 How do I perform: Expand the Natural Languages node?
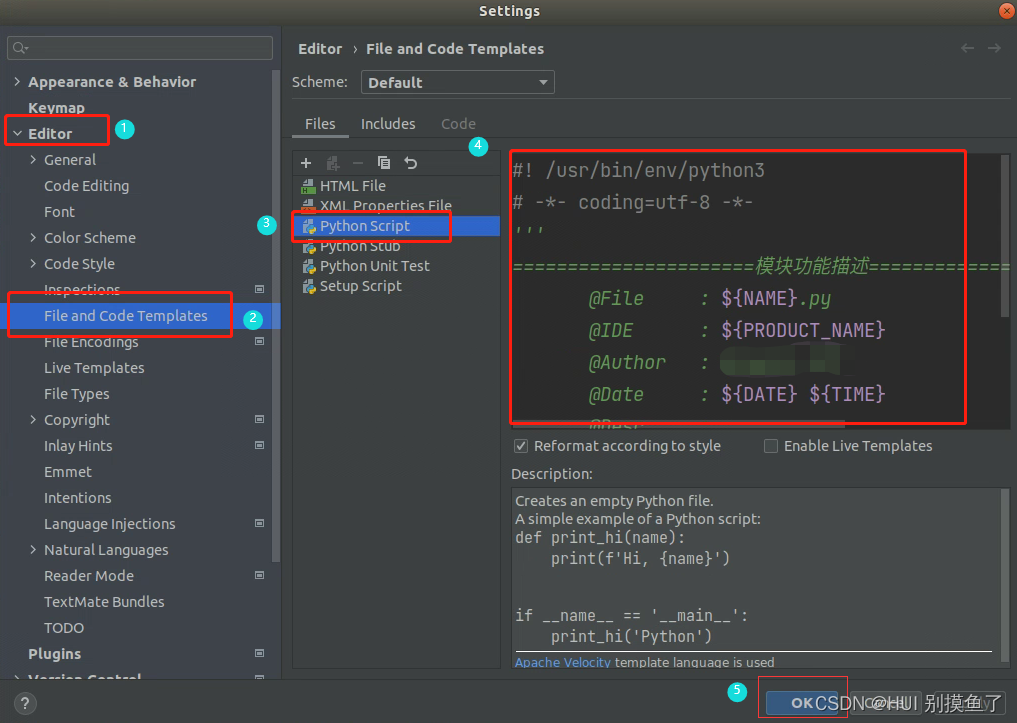33,549
